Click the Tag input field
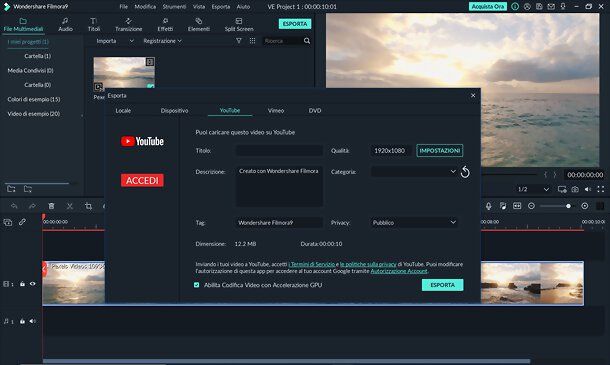The width and height of the screenshot is (610, 365). point(279,223)
